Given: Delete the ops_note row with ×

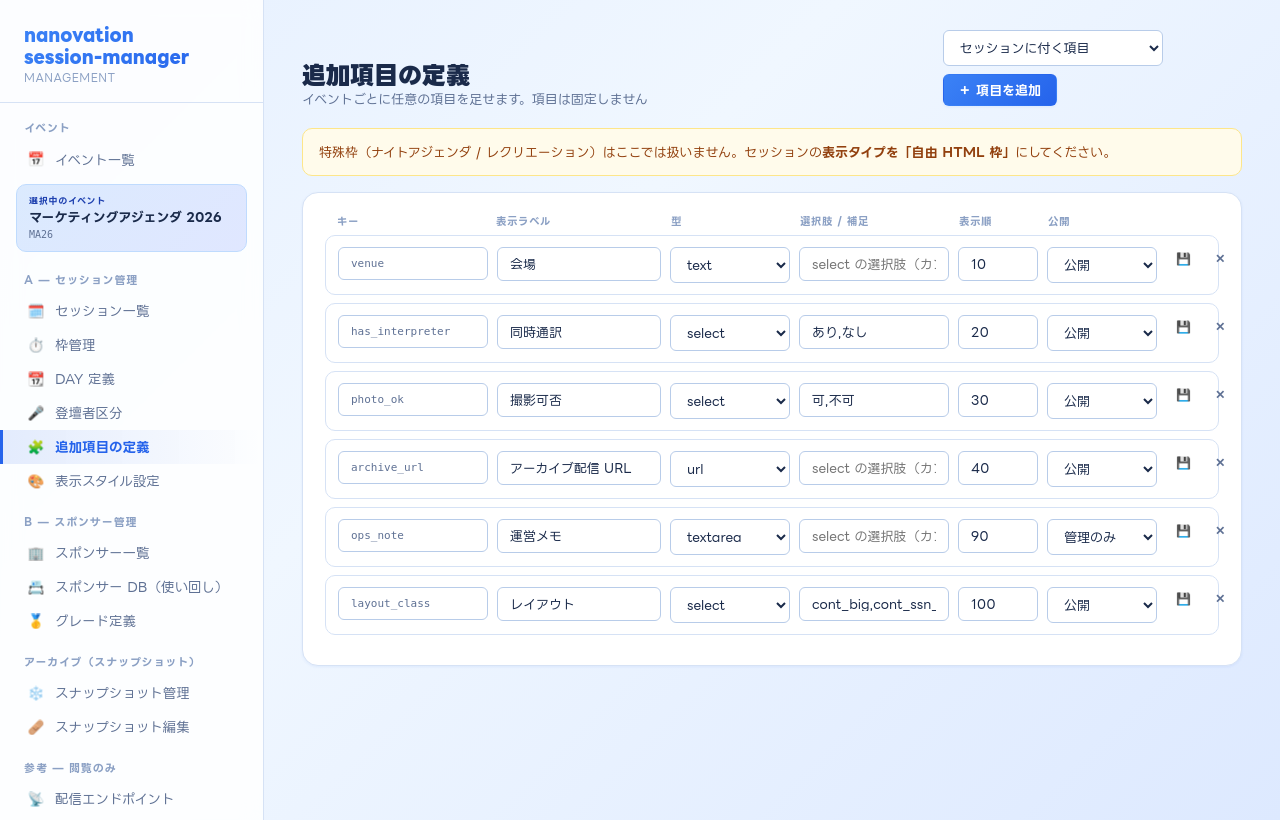Looking at the screenshot, I should 1220,531.
